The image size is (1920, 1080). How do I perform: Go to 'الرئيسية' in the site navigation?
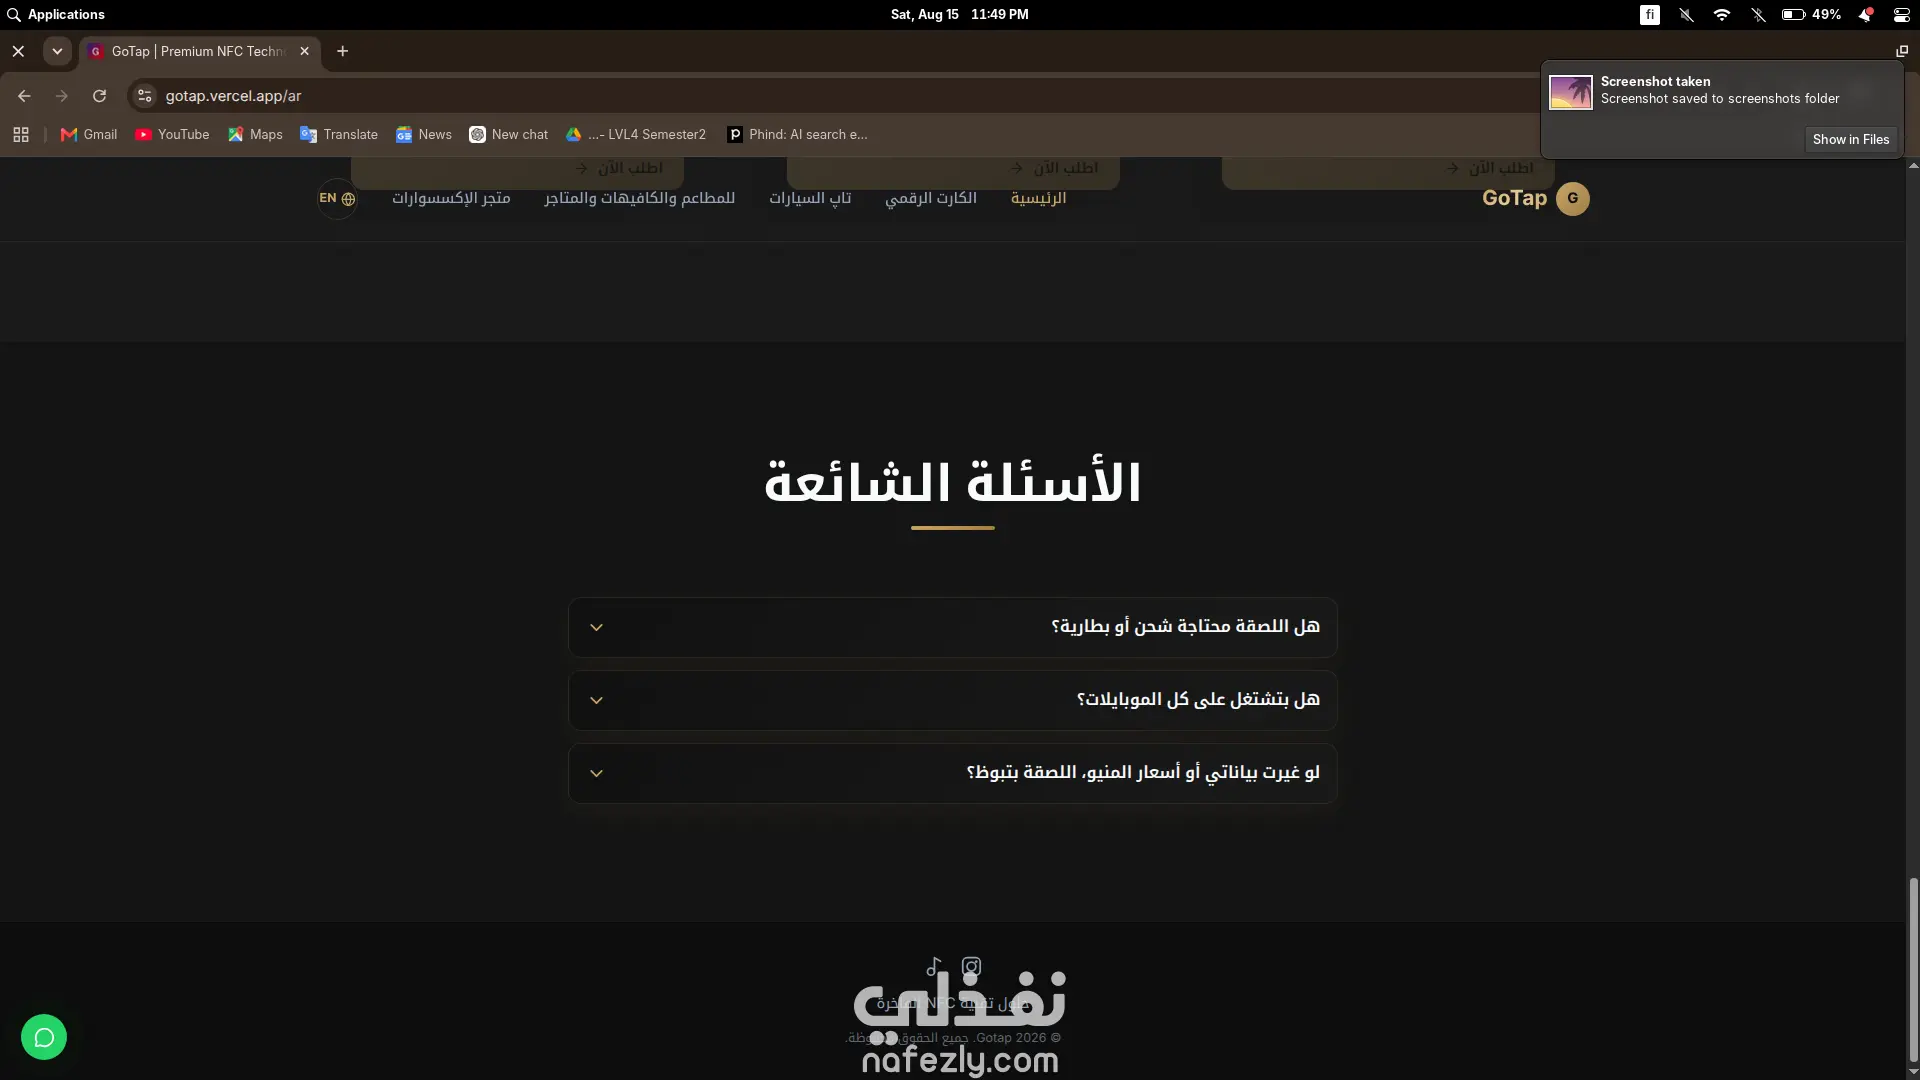pyautogui.click(x=1038, y=198)
